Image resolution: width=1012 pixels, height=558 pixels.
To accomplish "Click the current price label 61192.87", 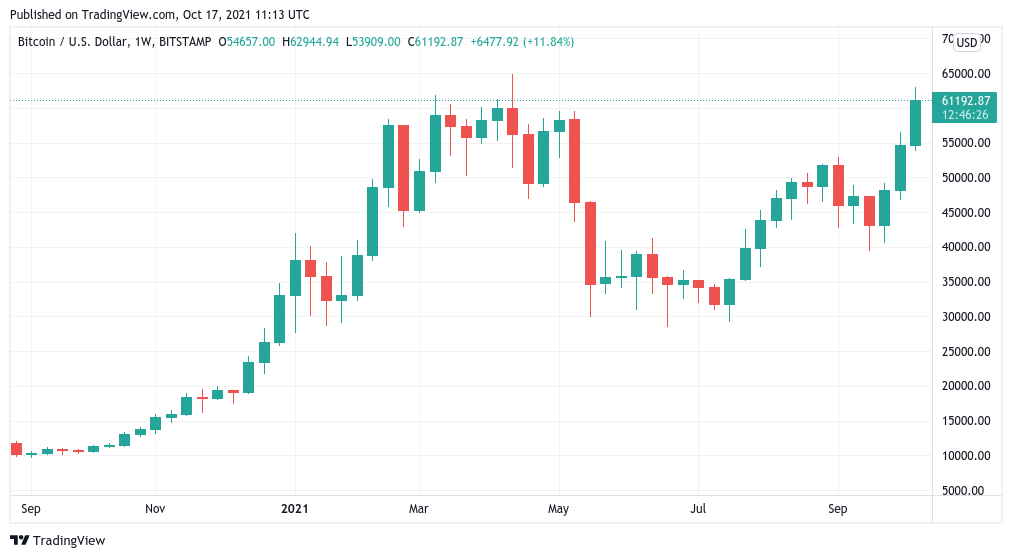I will point(965,100).
